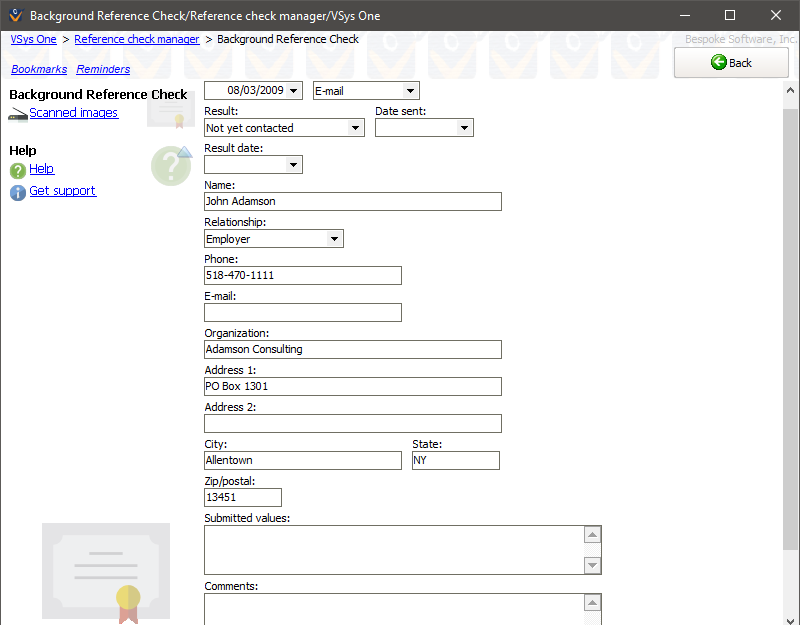Image resolution: width=800 pixels, height=625 pixels.
Task: Click the up arrow of the Submitted values box
Action: point(592,534)
